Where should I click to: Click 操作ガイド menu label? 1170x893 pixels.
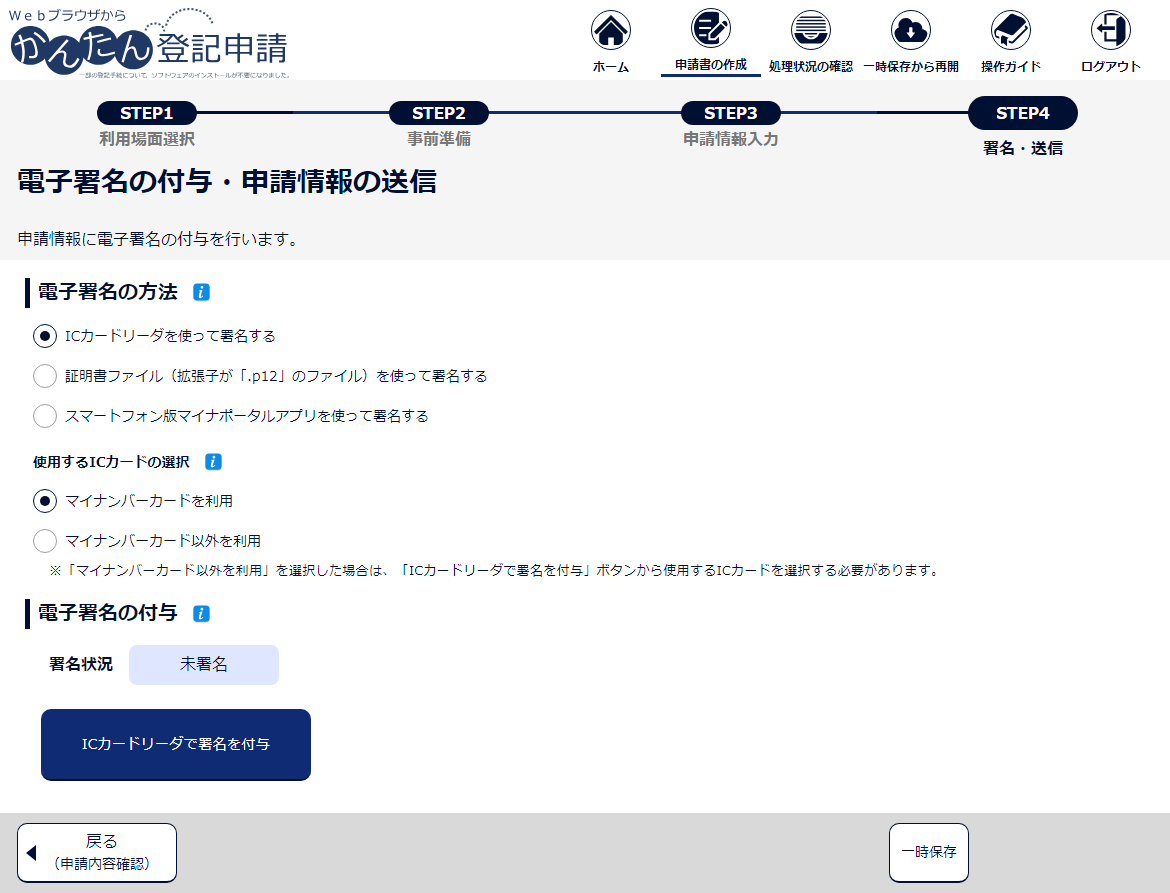point(1010,66)
